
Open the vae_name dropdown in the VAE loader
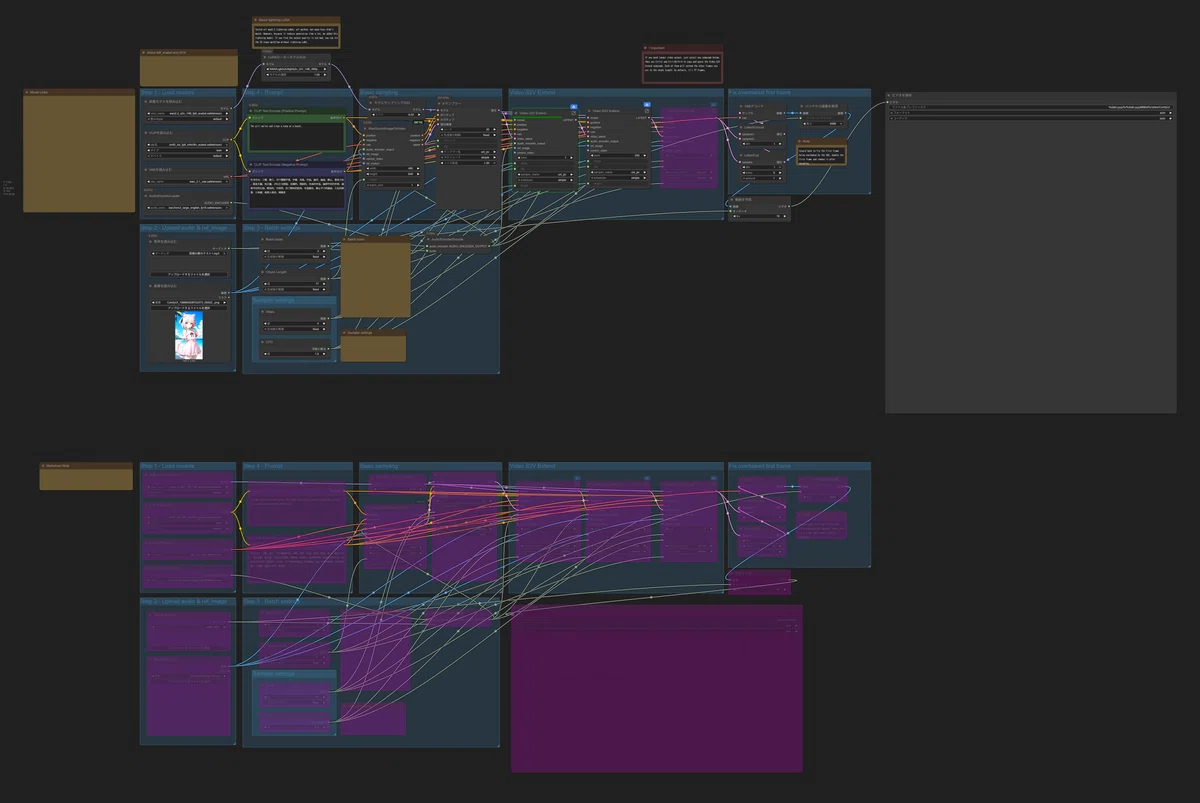[188, 182]
